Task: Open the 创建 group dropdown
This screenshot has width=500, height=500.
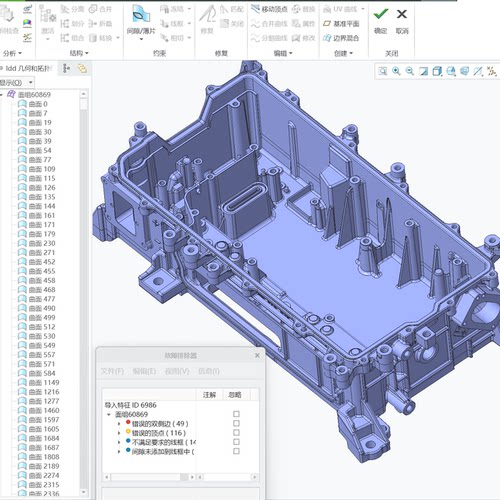Action: click(x=343, y=53)
